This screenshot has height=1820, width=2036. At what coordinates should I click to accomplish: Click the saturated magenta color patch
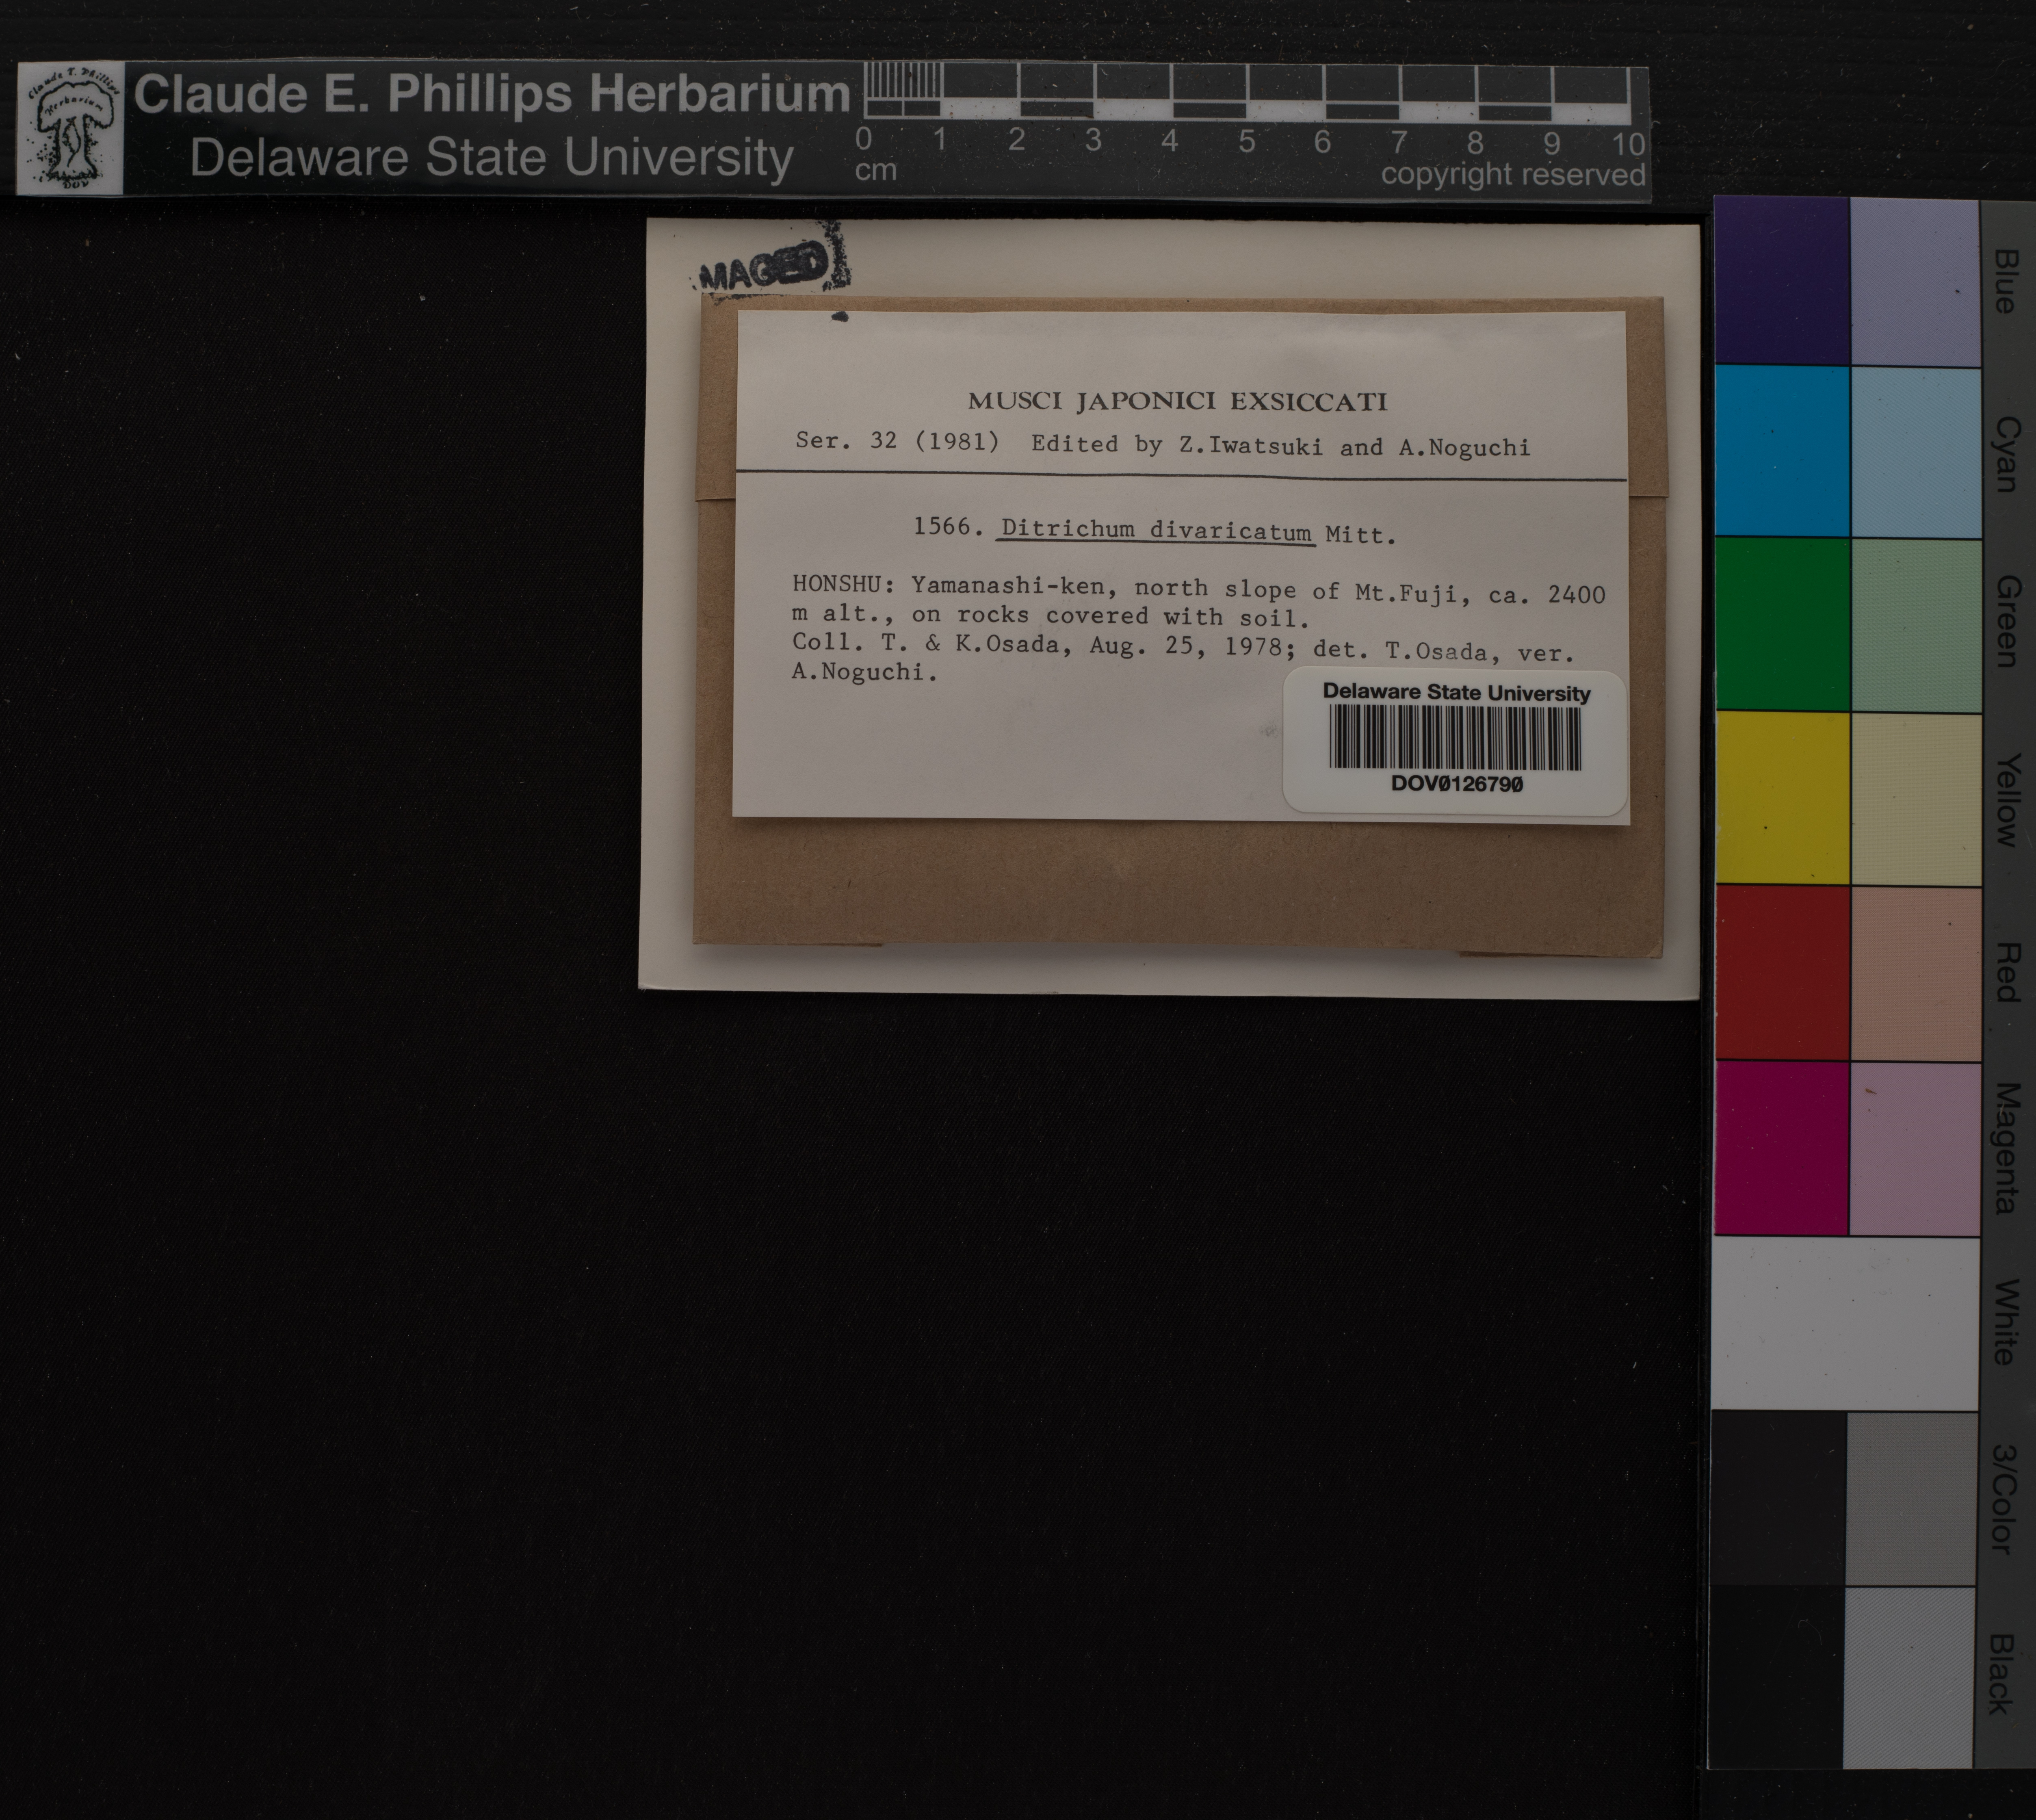coord(1781,1148)
